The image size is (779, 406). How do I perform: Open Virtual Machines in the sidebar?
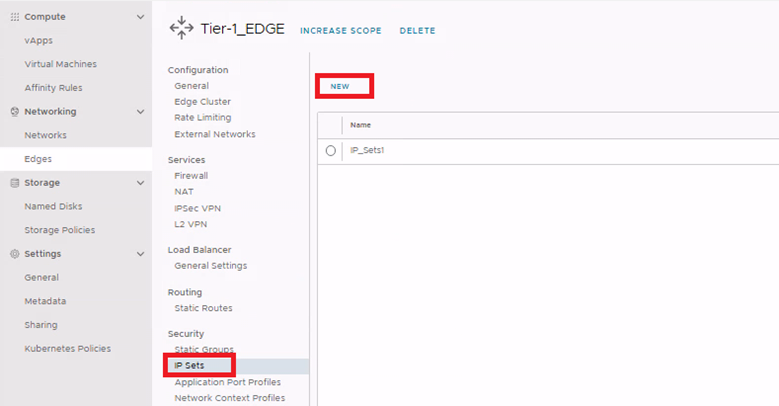coord(60,64)
